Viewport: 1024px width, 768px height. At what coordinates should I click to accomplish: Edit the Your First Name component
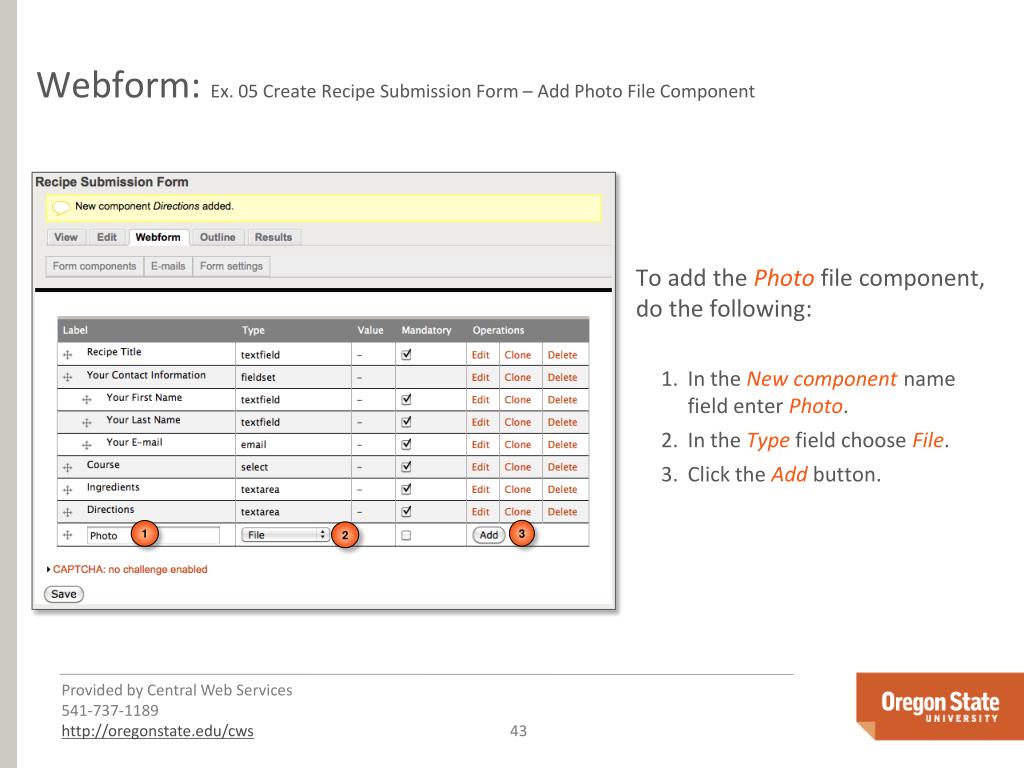point(481,399)
